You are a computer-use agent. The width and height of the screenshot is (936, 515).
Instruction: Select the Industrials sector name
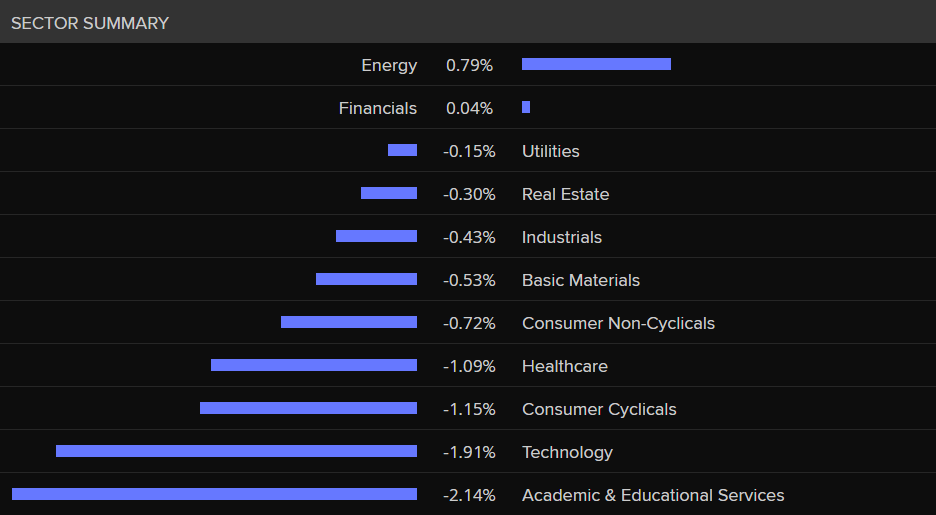562,237
